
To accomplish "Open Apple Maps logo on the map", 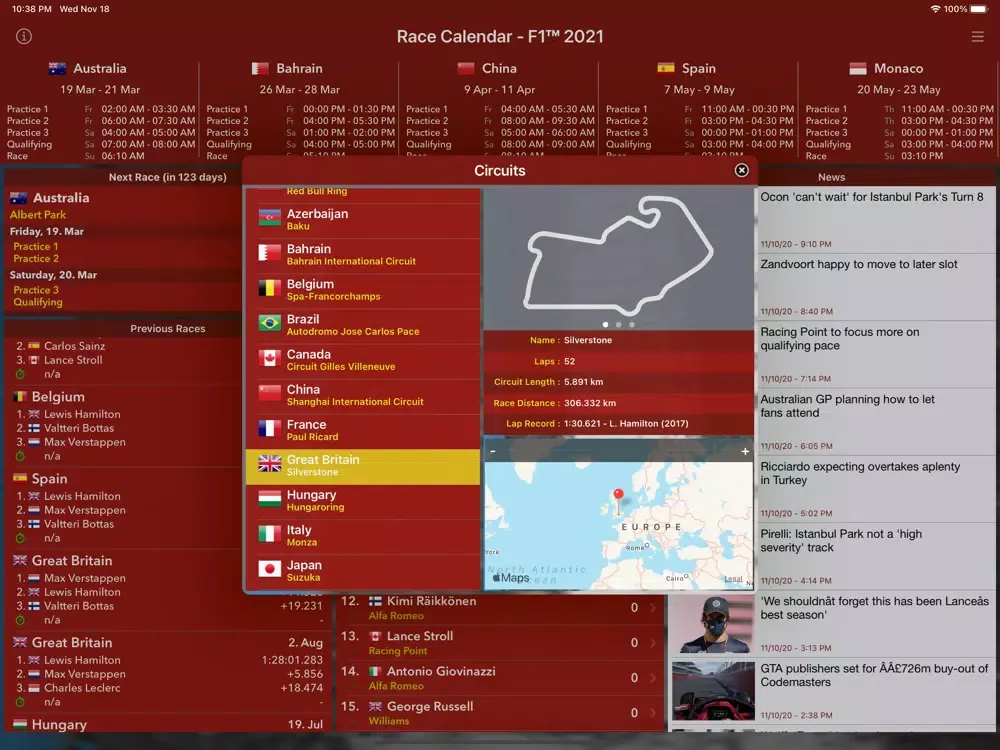I will 511,578.
